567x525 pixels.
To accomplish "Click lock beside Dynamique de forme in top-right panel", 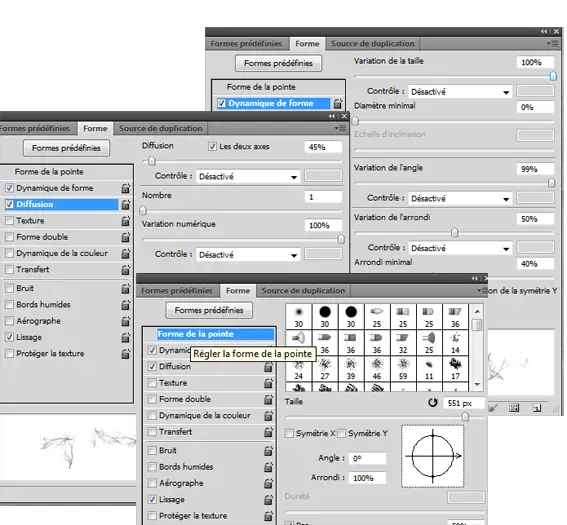I will tap(338, 103).
